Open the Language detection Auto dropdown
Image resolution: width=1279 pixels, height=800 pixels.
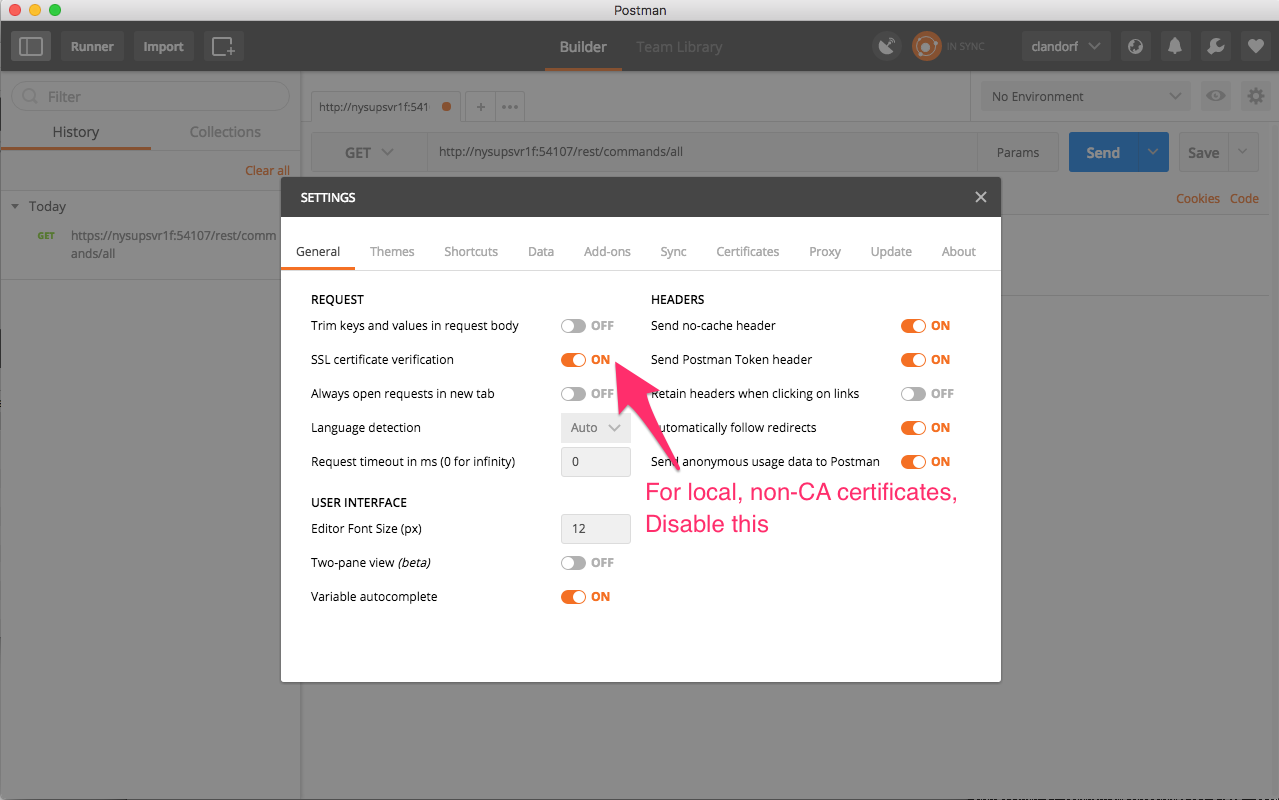[595, 428]
